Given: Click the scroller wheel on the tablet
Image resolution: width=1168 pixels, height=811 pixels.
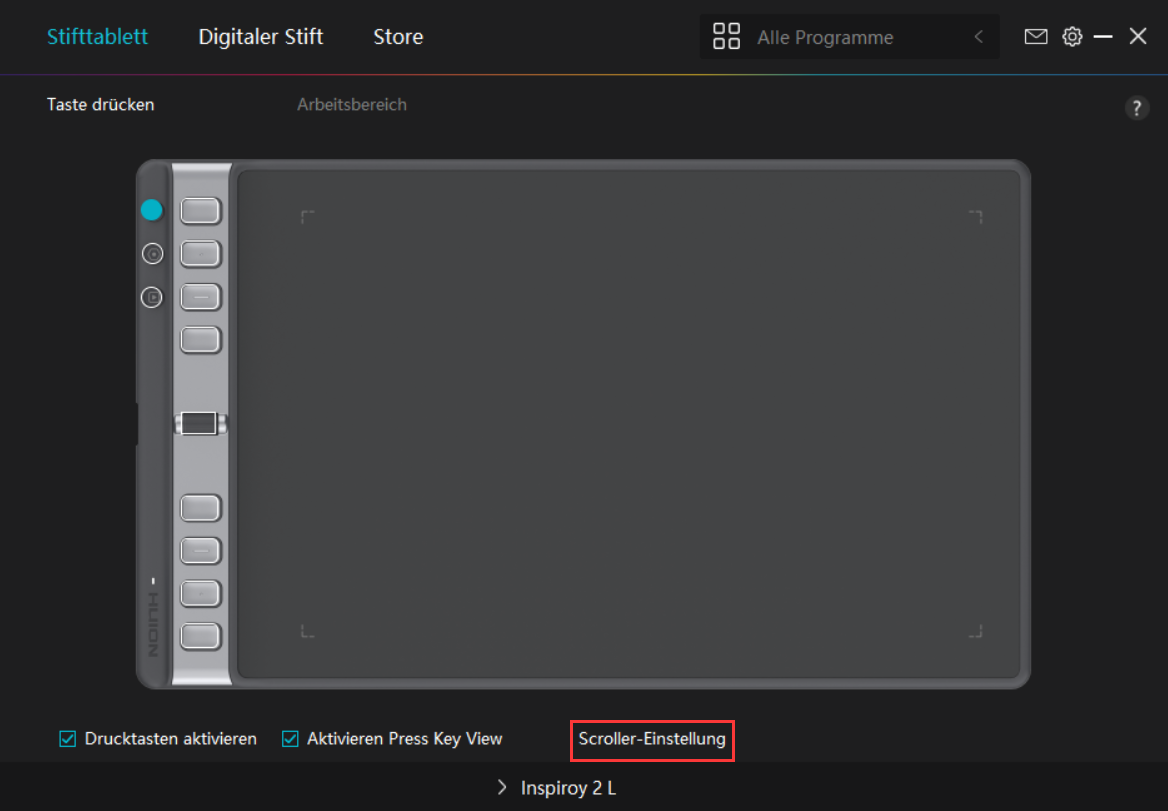Looking at the screenshot, I should pyautogui.click(x=200, y=423).
